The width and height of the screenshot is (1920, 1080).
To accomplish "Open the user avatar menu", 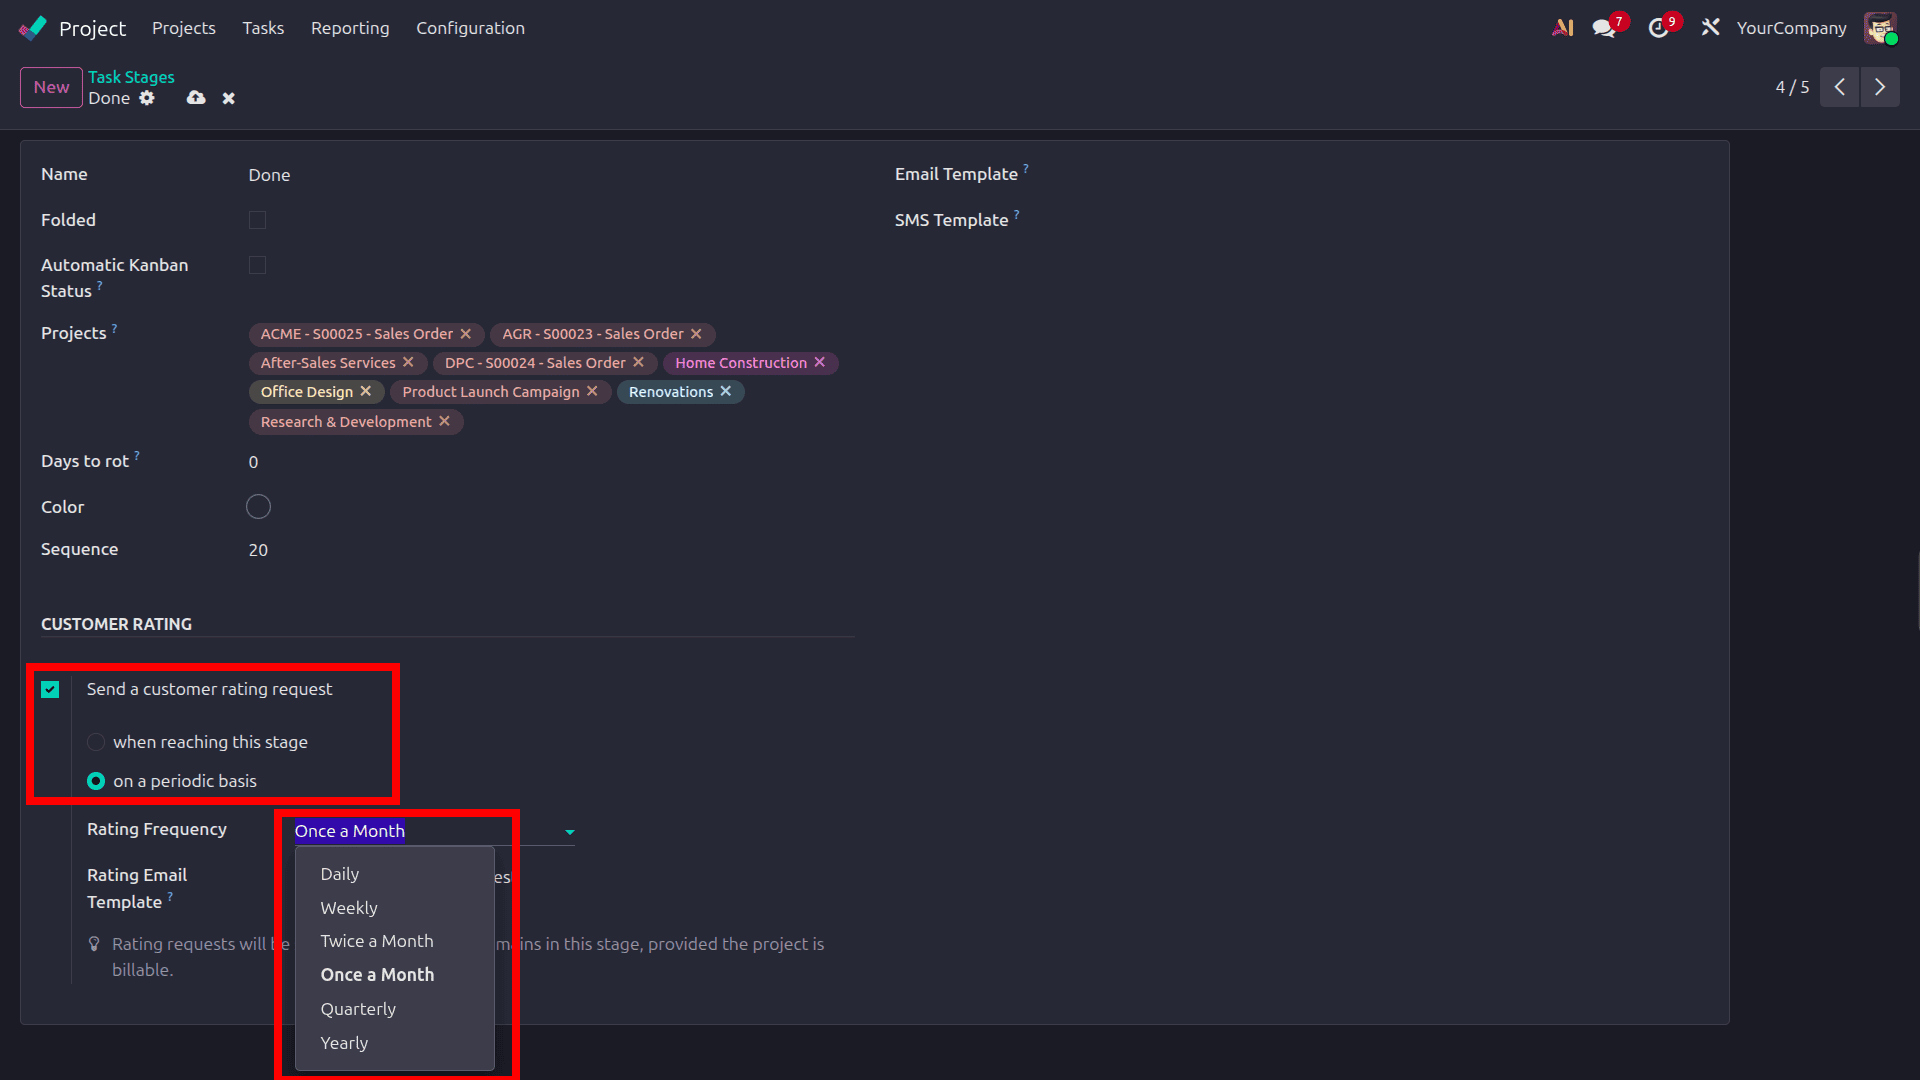I will point(1880,28).
